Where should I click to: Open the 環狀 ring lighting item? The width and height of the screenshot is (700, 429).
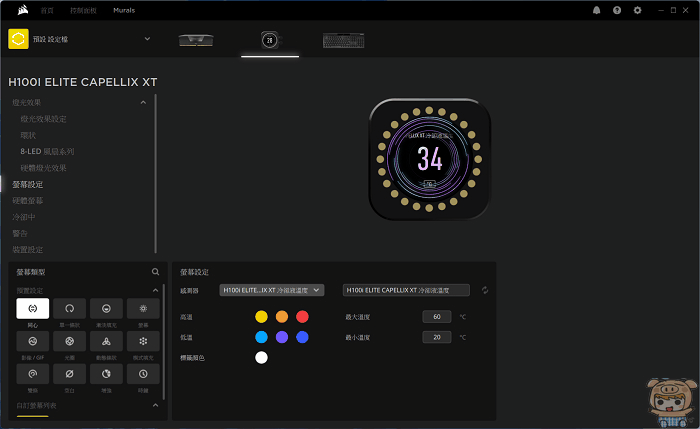click(28, 135)
